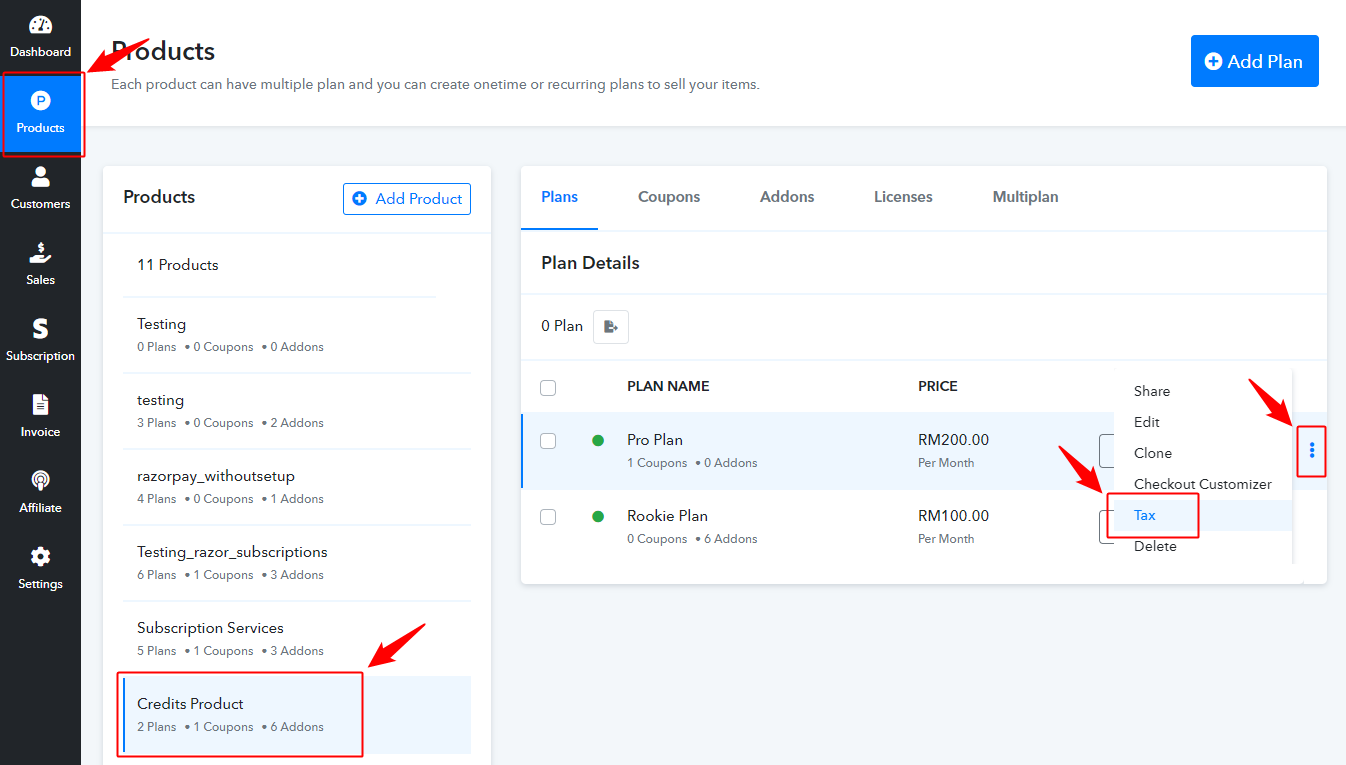Open the Sales hand-dollar icon

pos(40,253)
